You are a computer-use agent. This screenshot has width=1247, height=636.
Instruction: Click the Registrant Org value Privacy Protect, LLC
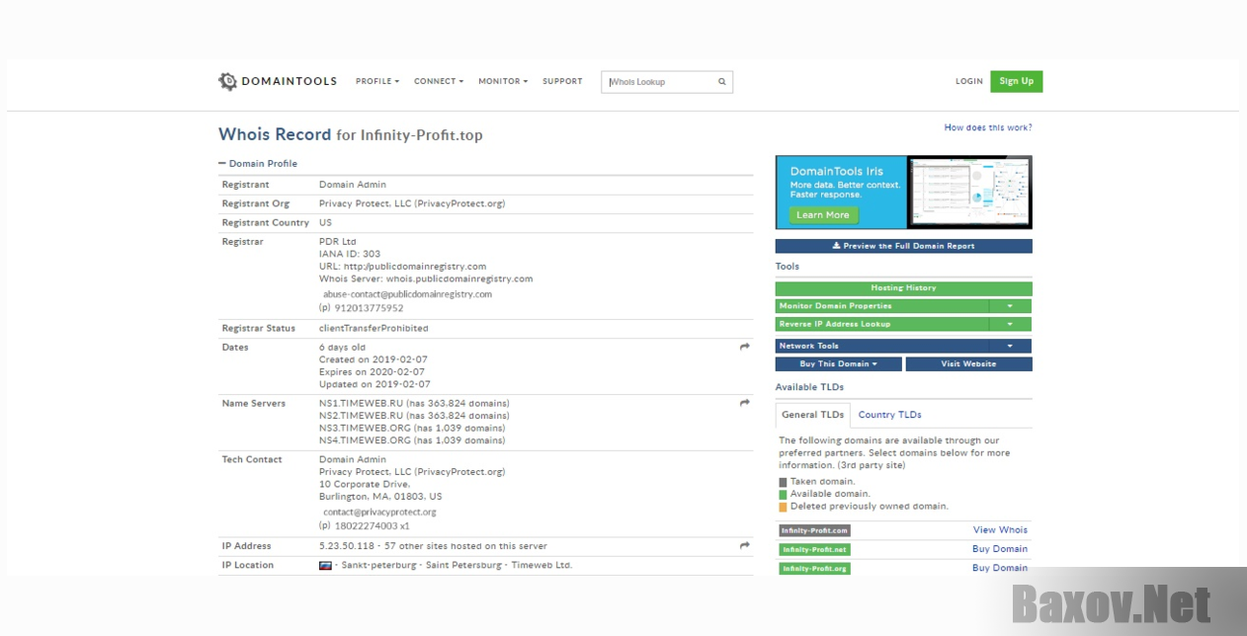point(412,204)
